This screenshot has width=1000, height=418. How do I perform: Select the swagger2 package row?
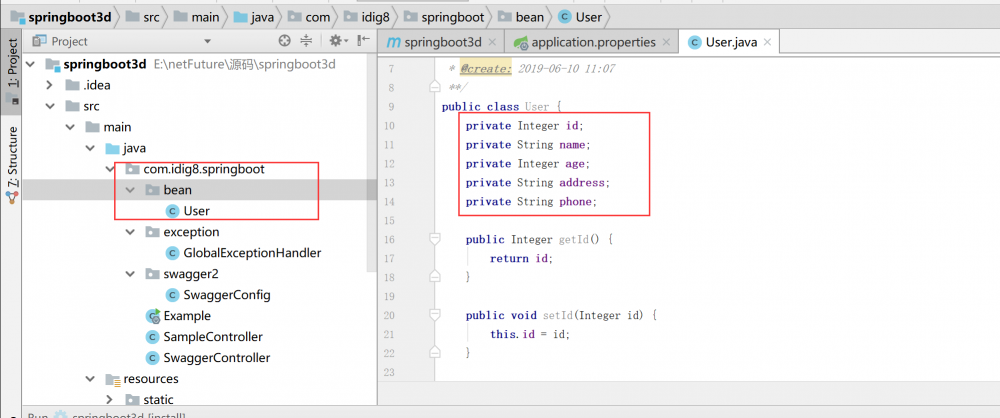tap(199, 274)
